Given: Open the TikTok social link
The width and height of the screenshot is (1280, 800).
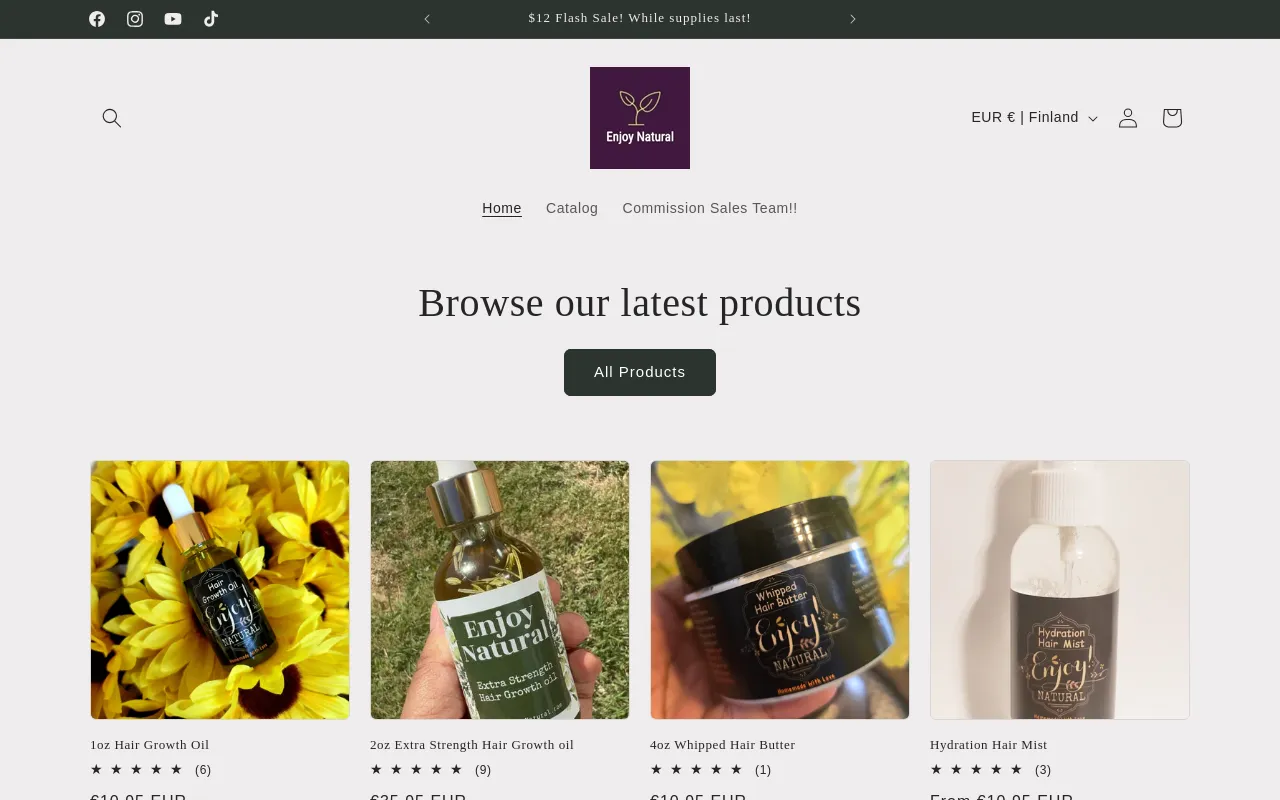Looking at the screenshot, I should click(x=211, y=19).
